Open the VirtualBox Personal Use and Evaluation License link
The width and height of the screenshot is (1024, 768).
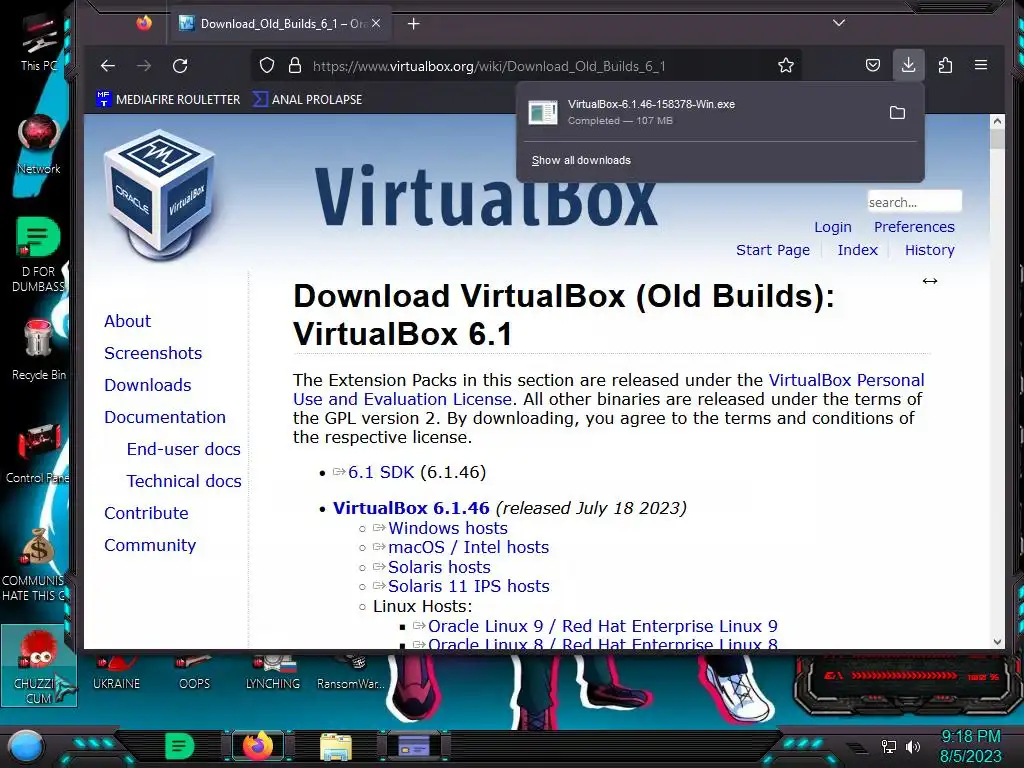click(x=609, y=390)
